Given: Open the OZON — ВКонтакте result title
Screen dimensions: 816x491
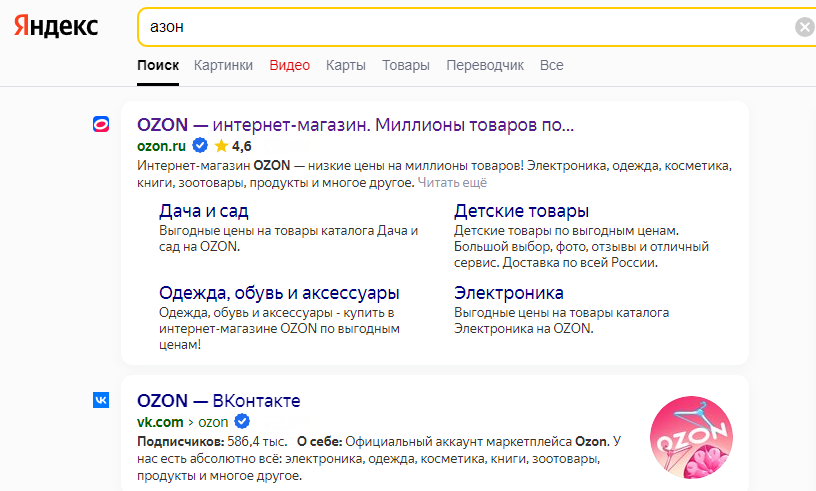Looking at the screenshot, I should pyautogui.click(x=219, y=401).
